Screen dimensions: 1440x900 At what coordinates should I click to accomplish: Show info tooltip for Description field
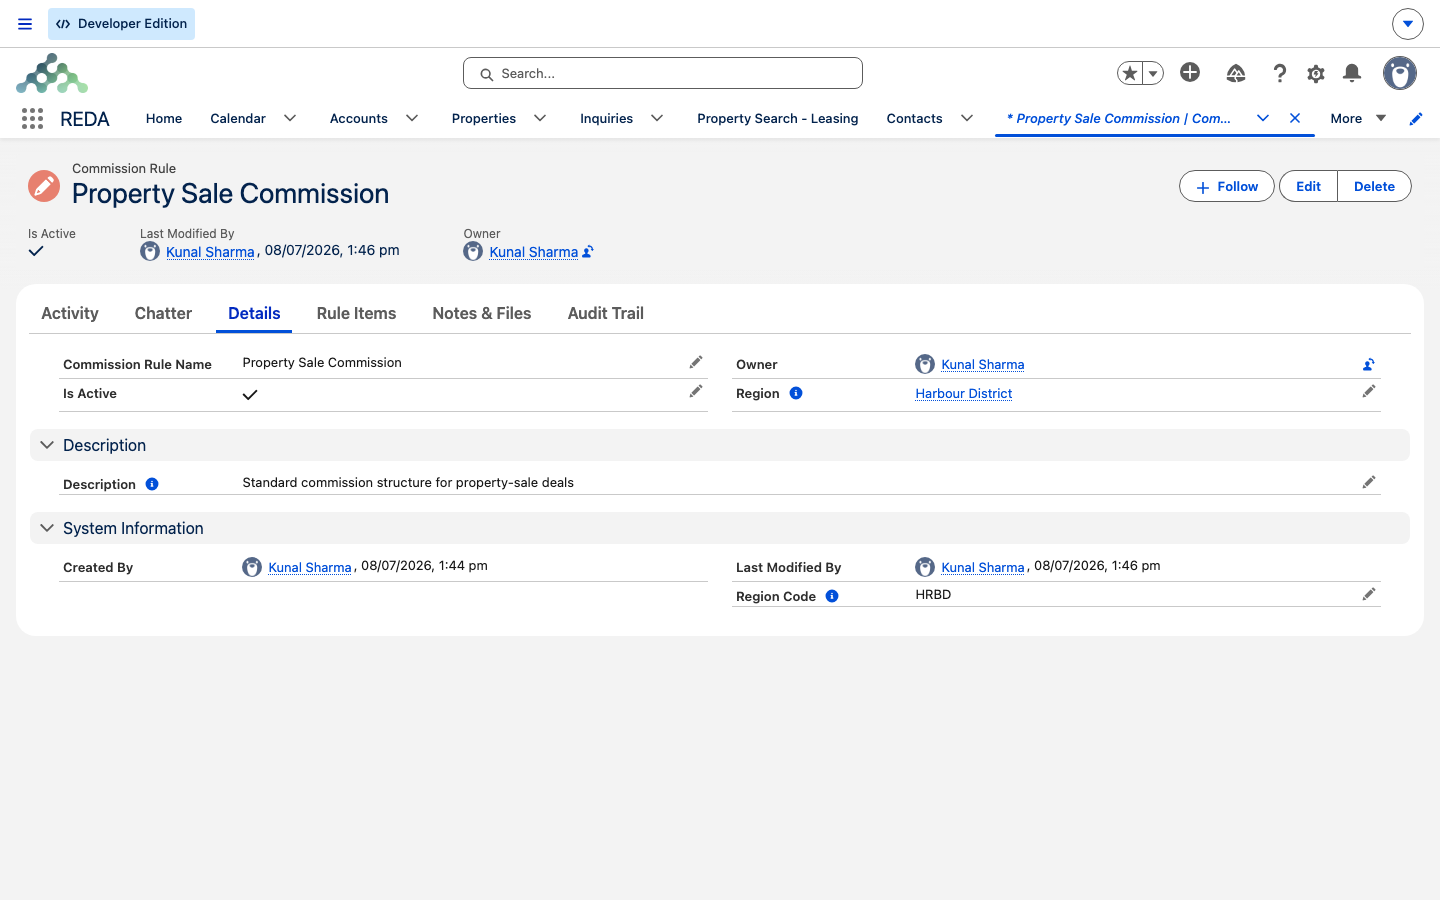152,484
